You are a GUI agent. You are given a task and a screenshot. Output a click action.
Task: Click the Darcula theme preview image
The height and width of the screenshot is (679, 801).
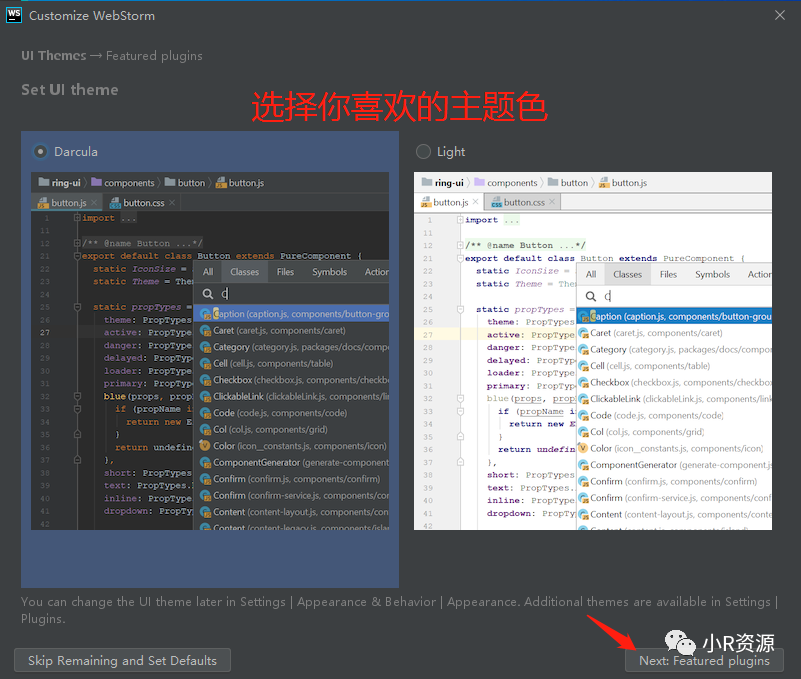(210, 350)
